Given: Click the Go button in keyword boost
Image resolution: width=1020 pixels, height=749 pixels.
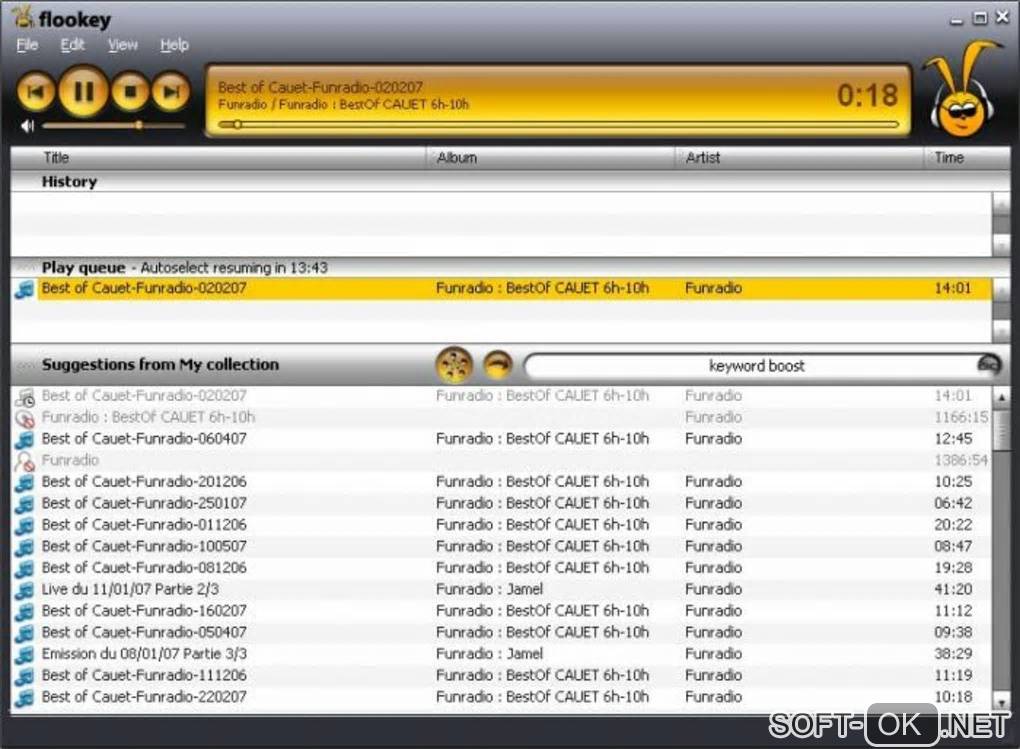Looking at the screenshot, I should click(x=989, y=365).
